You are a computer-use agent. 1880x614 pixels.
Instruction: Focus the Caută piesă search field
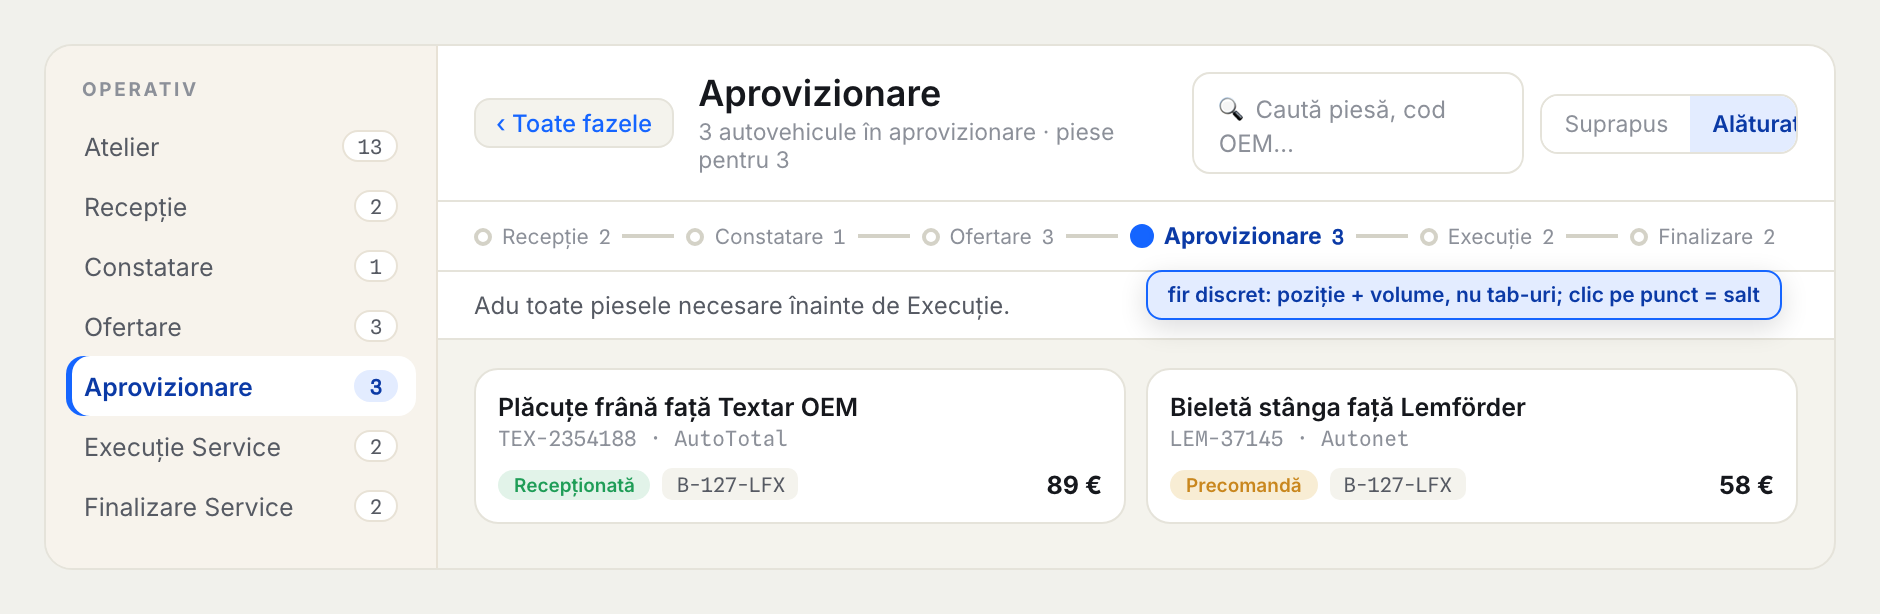click(1358, 123)
